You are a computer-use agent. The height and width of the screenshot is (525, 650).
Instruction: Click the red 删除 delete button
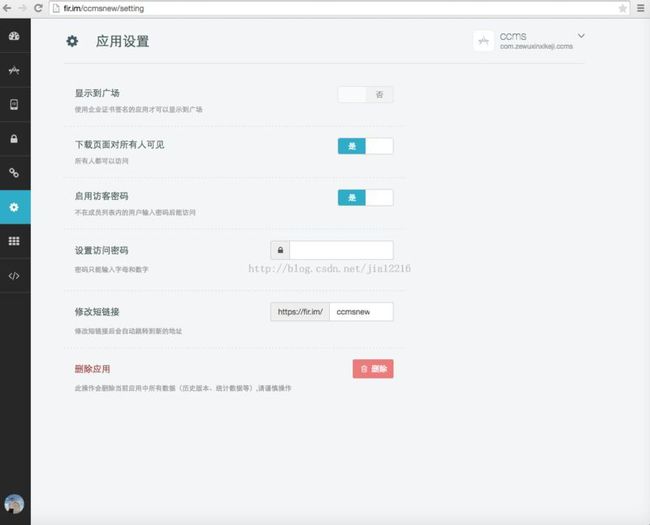(x=373, y=369)
